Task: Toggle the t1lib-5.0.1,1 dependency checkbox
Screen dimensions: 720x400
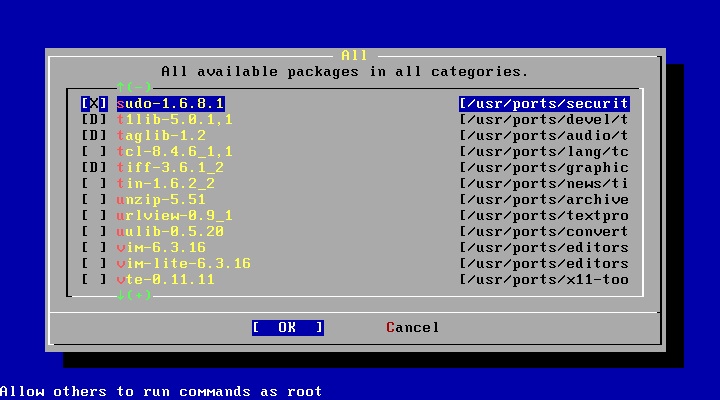Action: point(94,119)
